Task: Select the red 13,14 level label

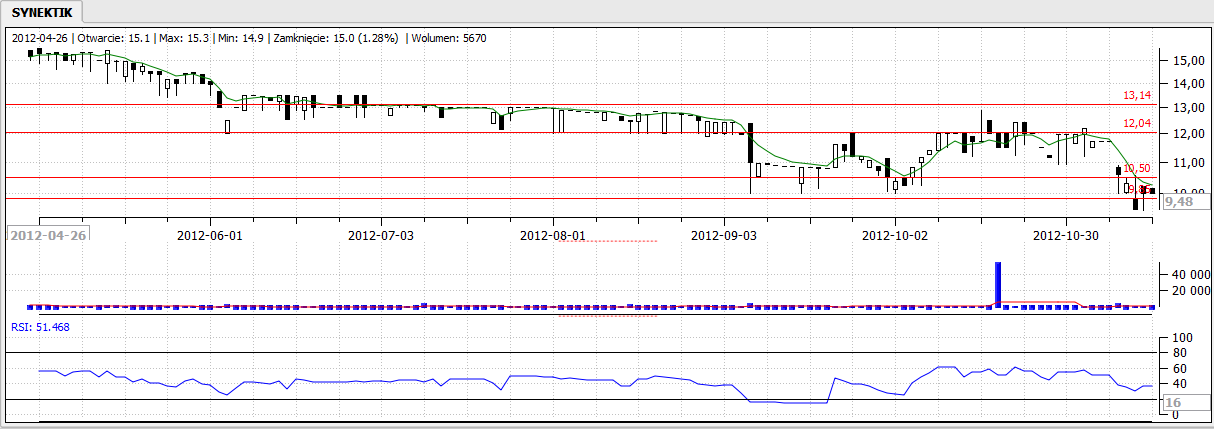Action: (1137, 96)
